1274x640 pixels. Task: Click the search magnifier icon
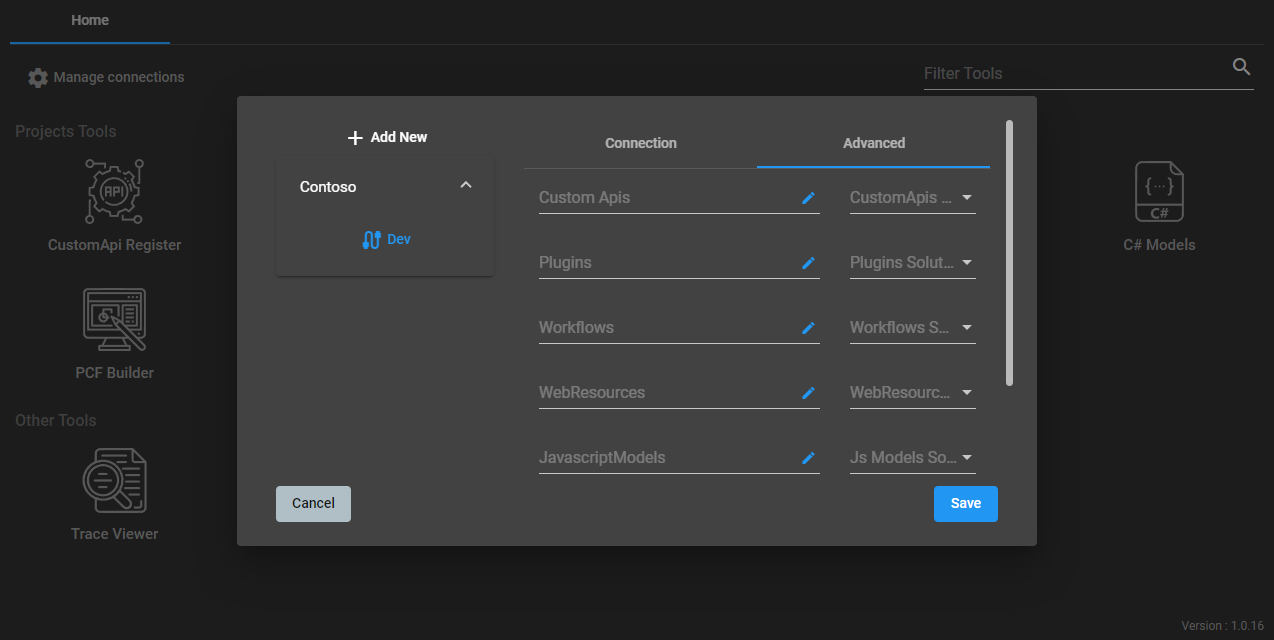point(1241,67)
